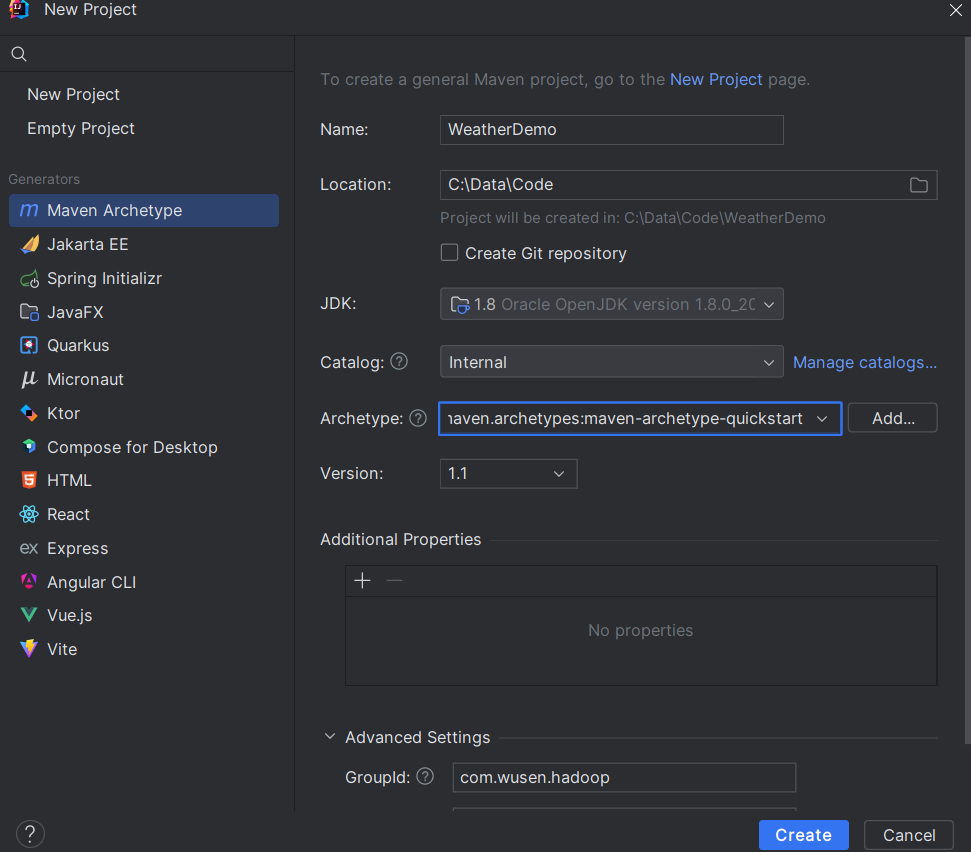Viewport: 971px width, 852px height.
Task: Expand the Archetype combo box arrow
Action: (822, 419)
